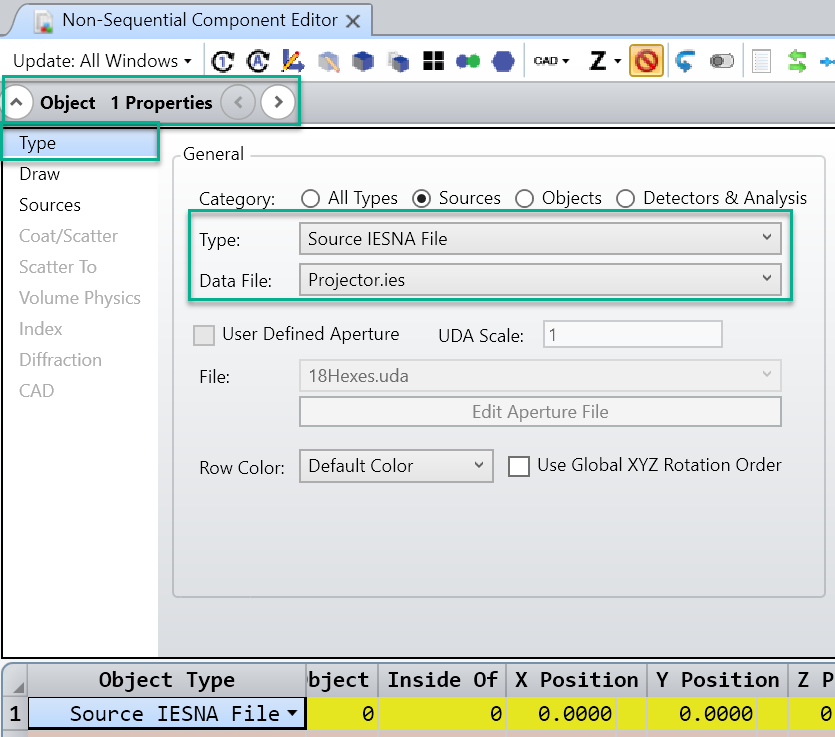
Task: Select the Type properties section
Action: 80,143
